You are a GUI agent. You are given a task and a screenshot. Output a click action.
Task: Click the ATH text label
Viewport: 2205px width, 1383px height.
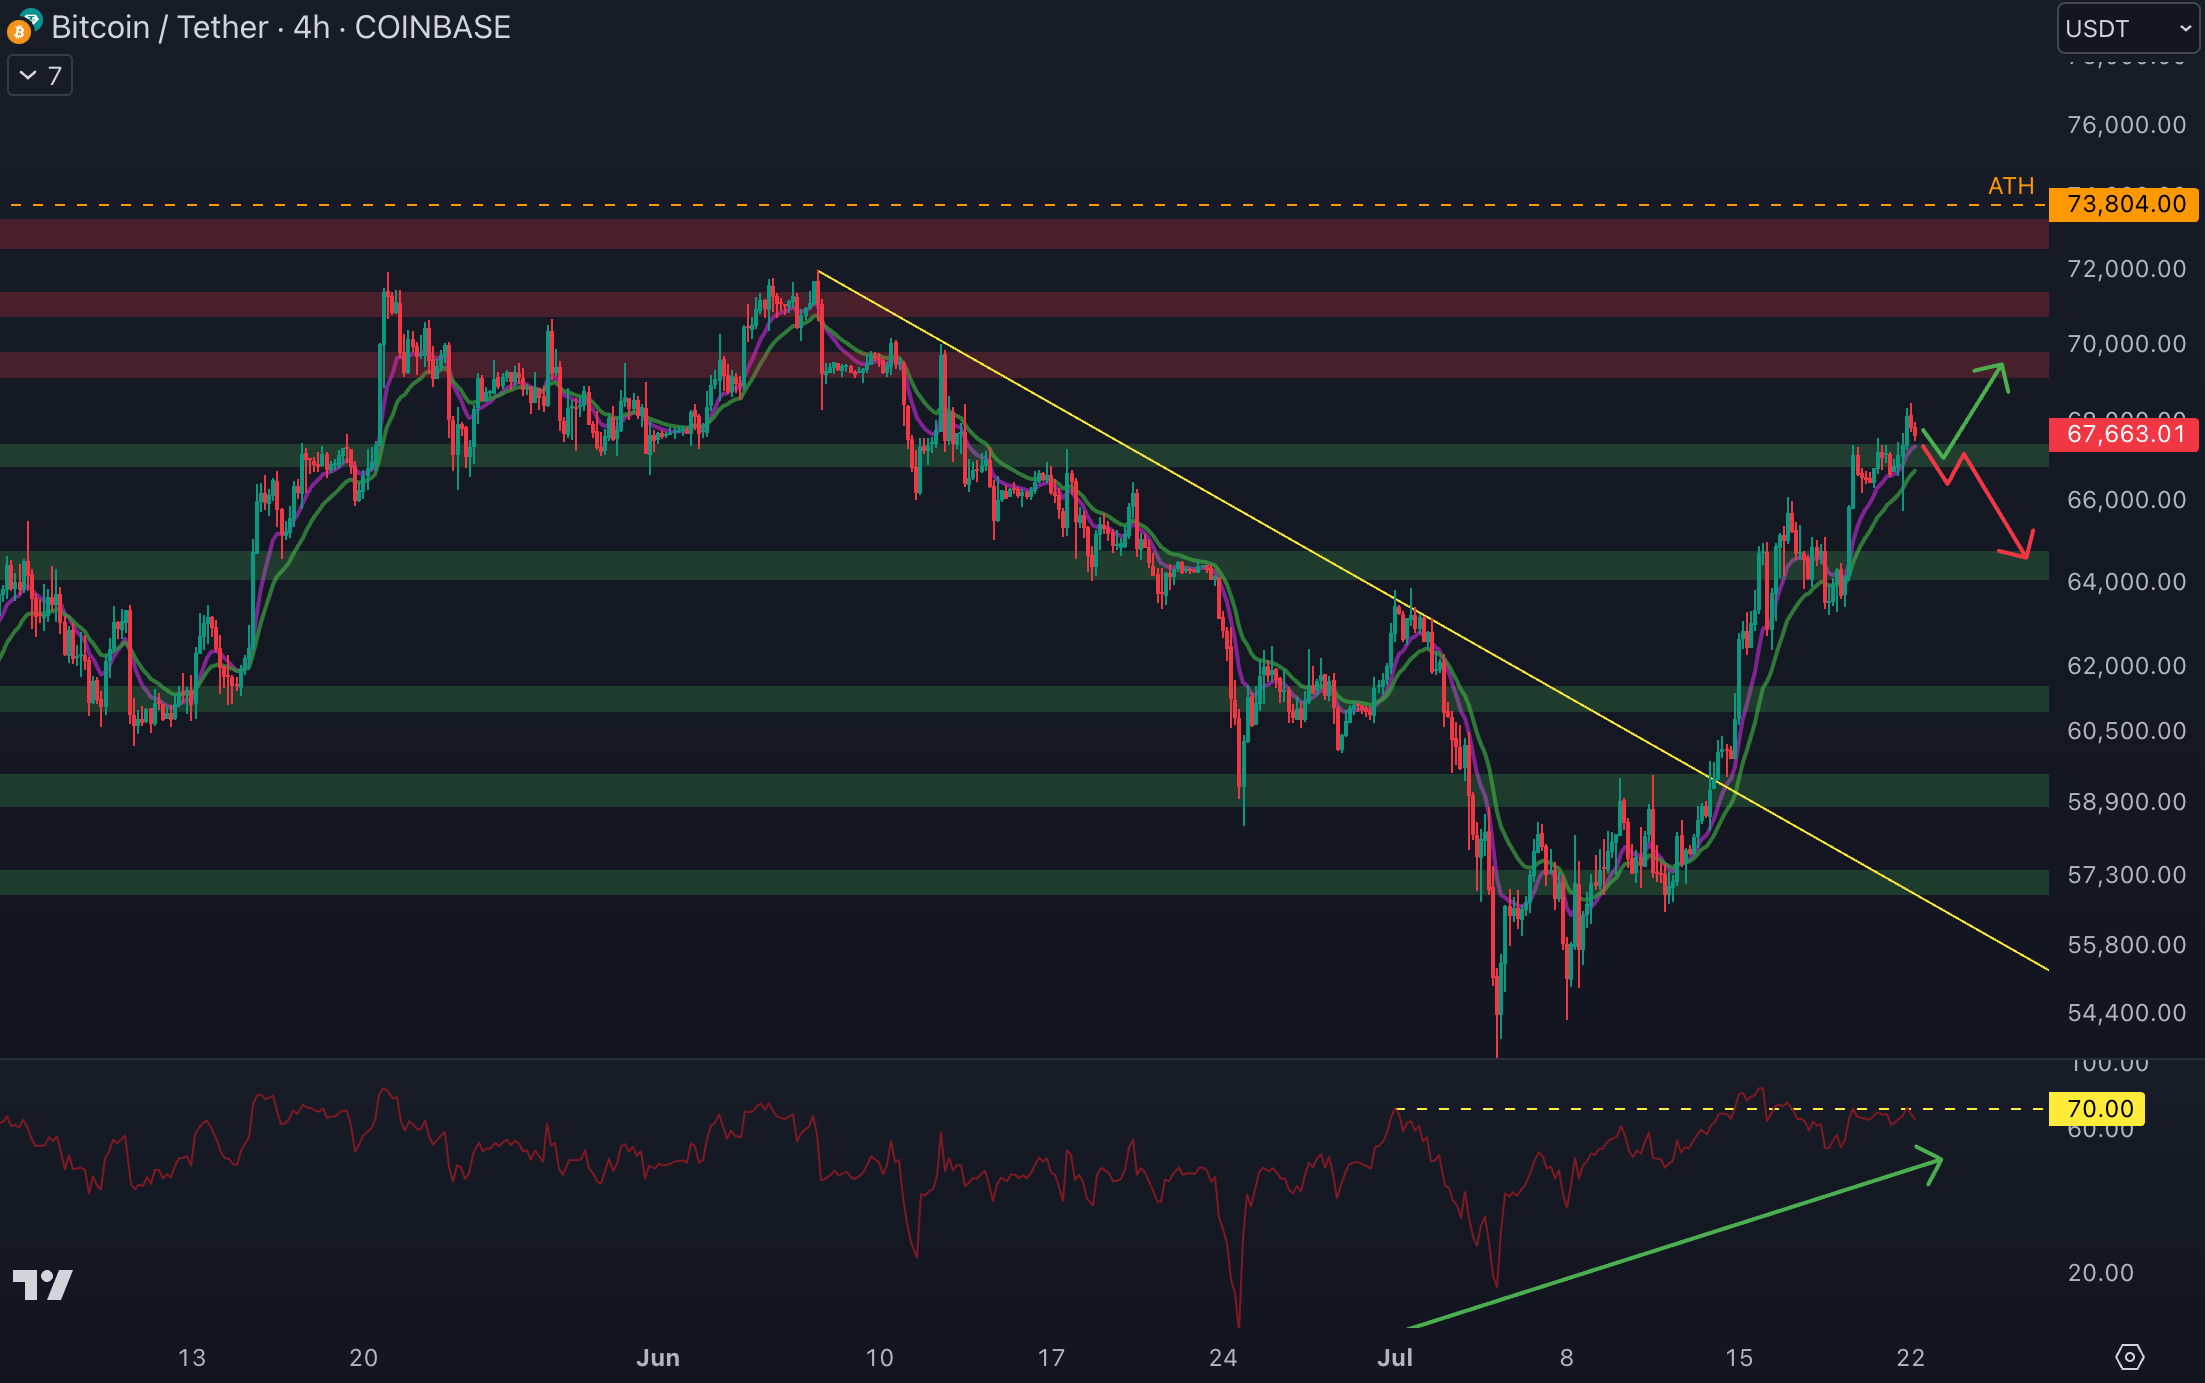click(x=2010, y=186)
